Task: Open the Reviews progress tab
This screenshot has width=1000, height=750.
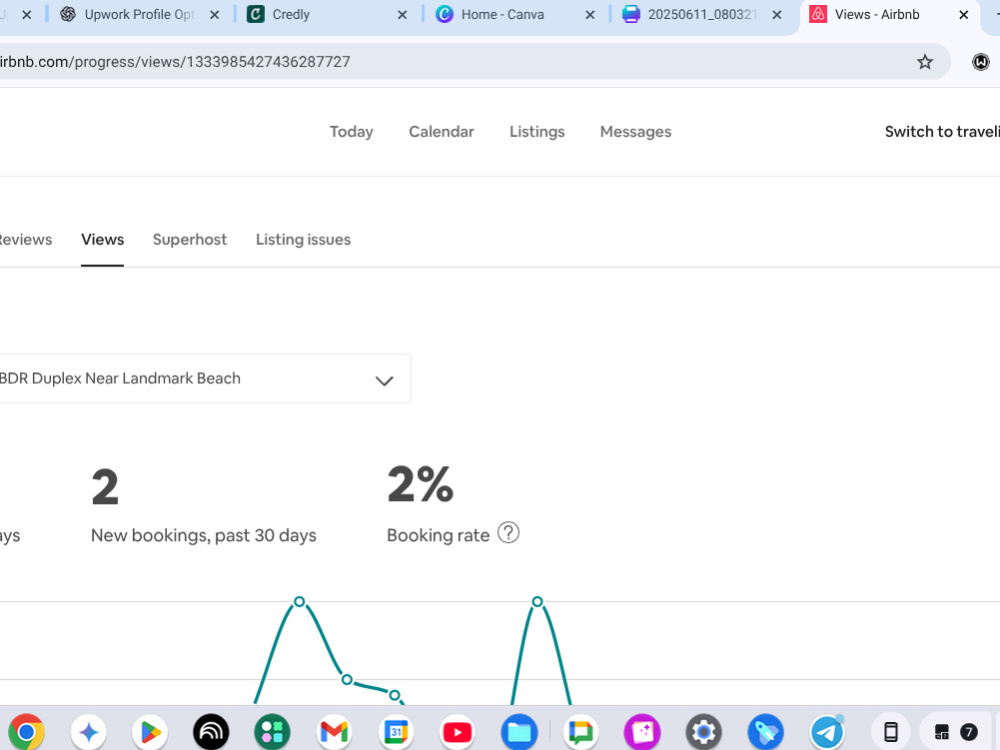Action: coord(26,240)
